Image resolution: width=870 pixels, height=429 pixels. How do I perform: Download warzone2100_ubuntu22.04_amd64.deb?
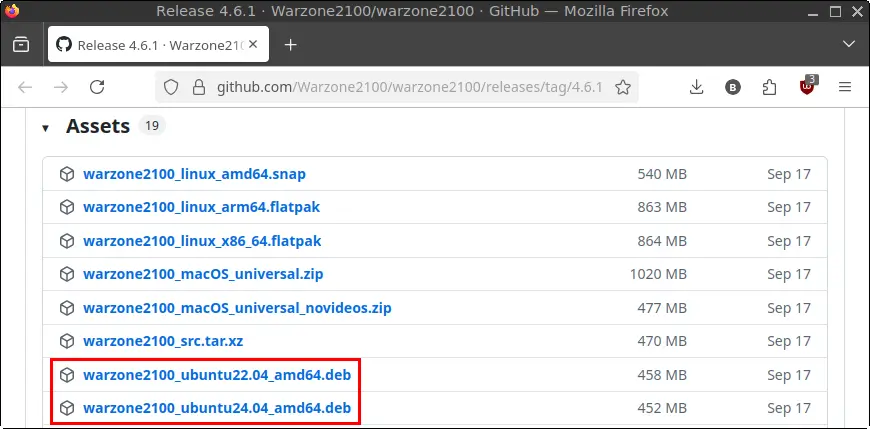[216, 375]
